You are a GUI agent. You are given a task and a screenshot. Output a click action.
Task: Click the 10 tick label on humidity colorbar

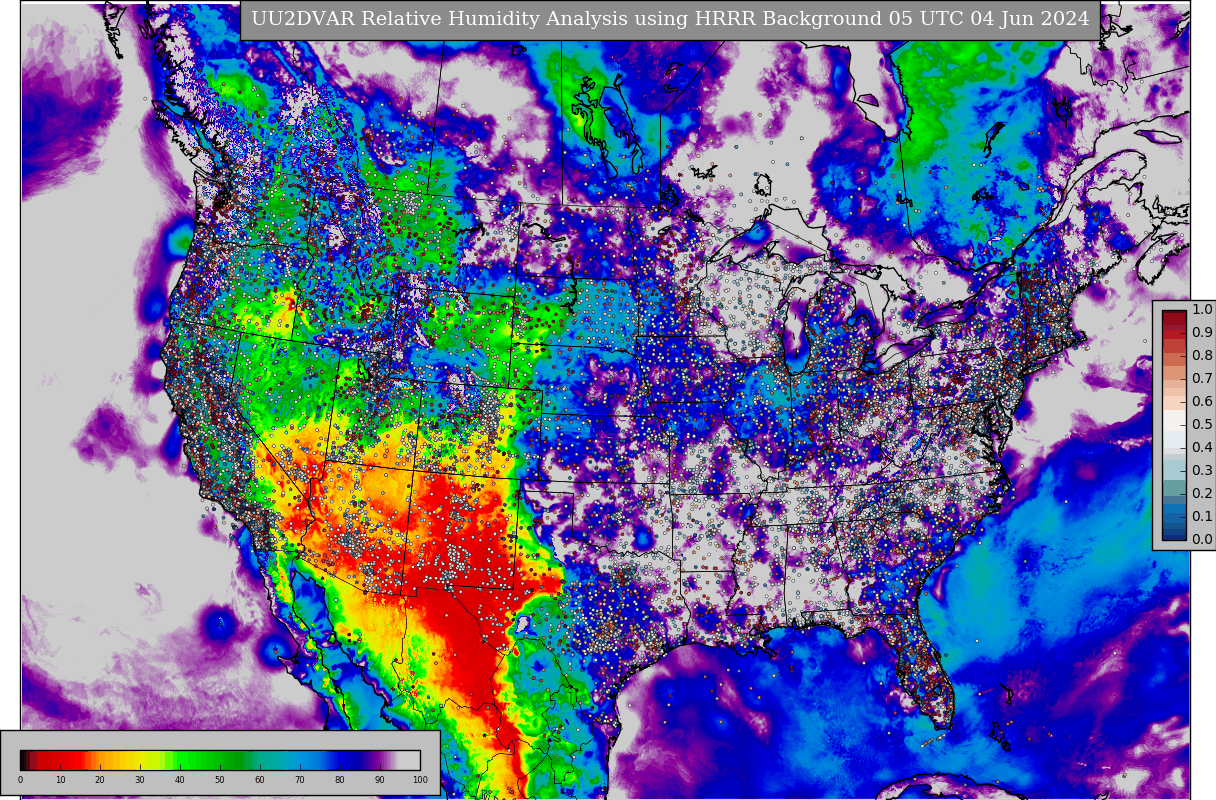pyautogui.click(x=60, y=780)
